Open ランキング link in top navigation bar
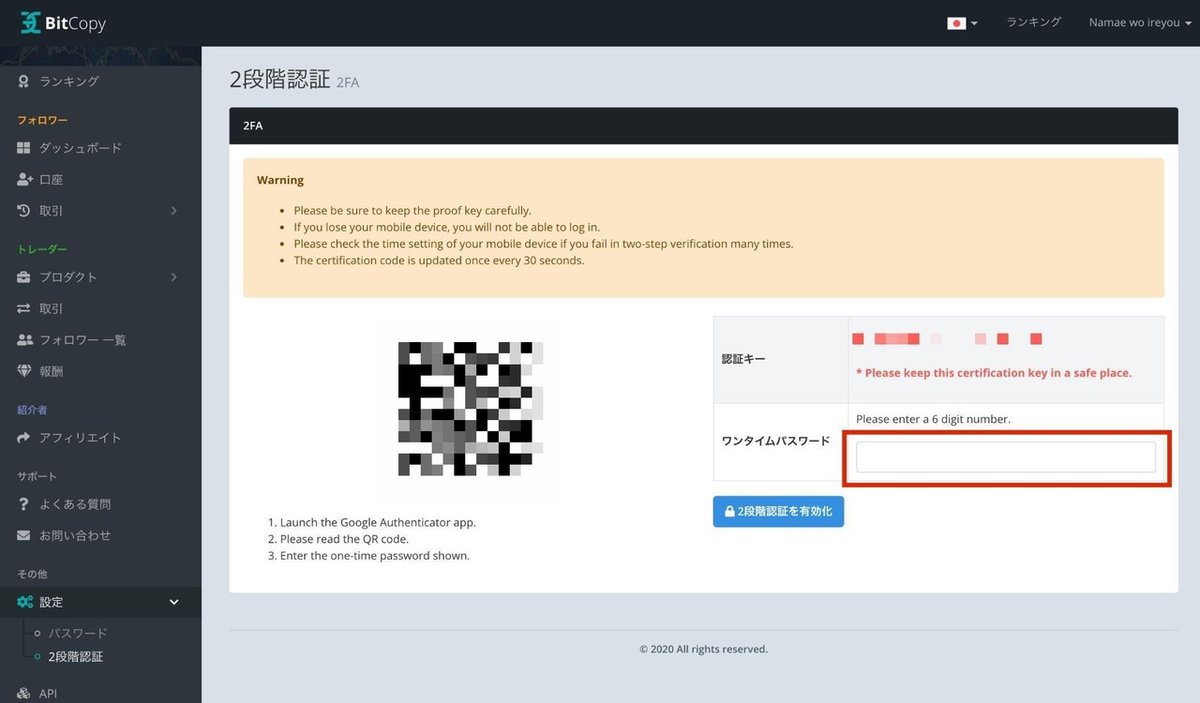 [x=1033, y=22]
